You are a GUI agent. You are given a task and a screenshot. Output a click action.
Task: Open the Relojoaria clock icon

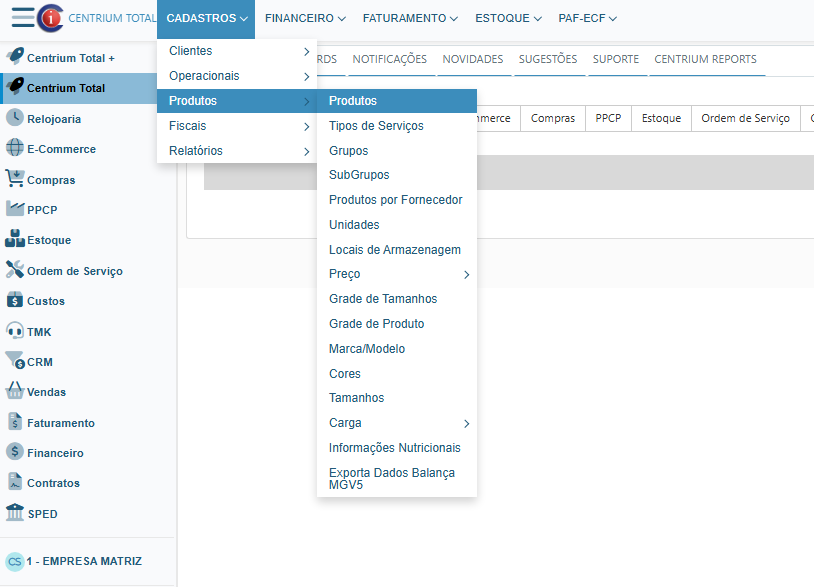(x=15, y=118)
